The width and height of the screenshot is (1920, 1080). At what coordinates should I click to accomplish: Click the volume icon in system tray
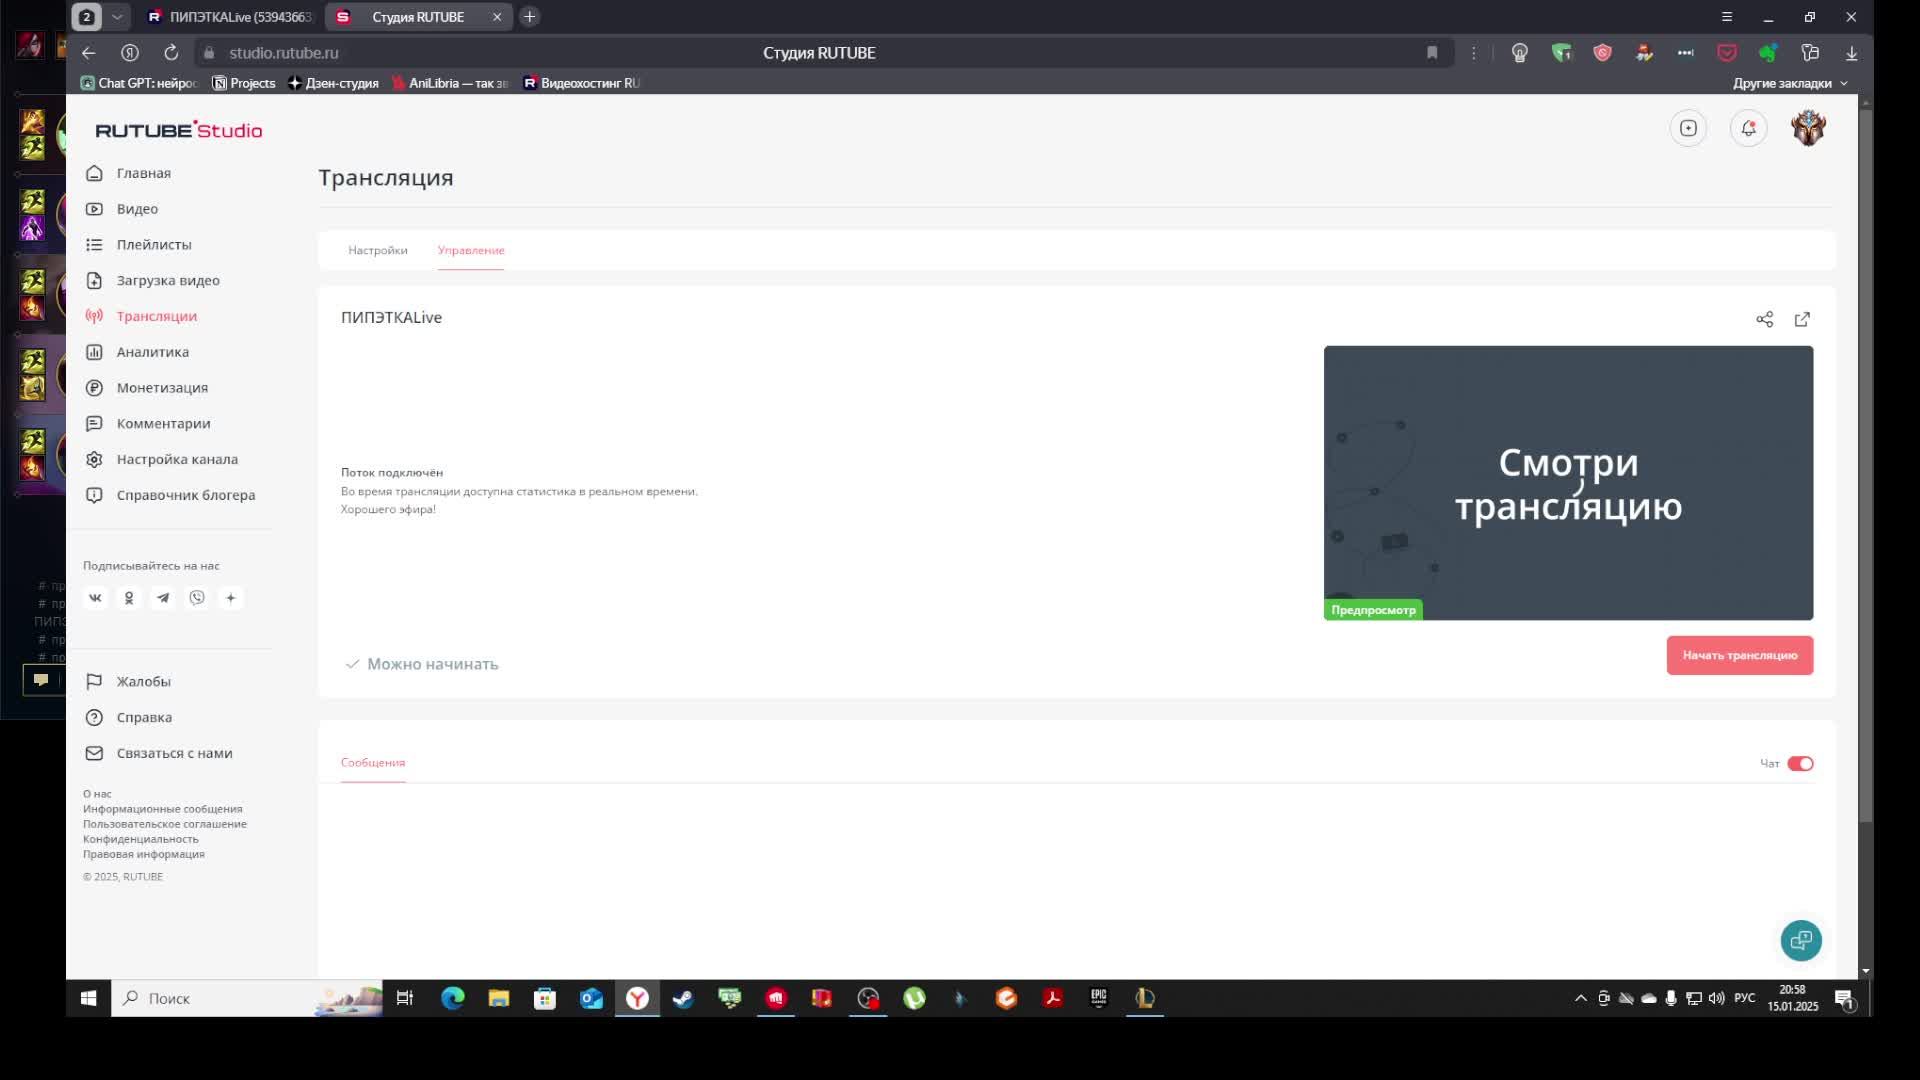[1716, 998]
